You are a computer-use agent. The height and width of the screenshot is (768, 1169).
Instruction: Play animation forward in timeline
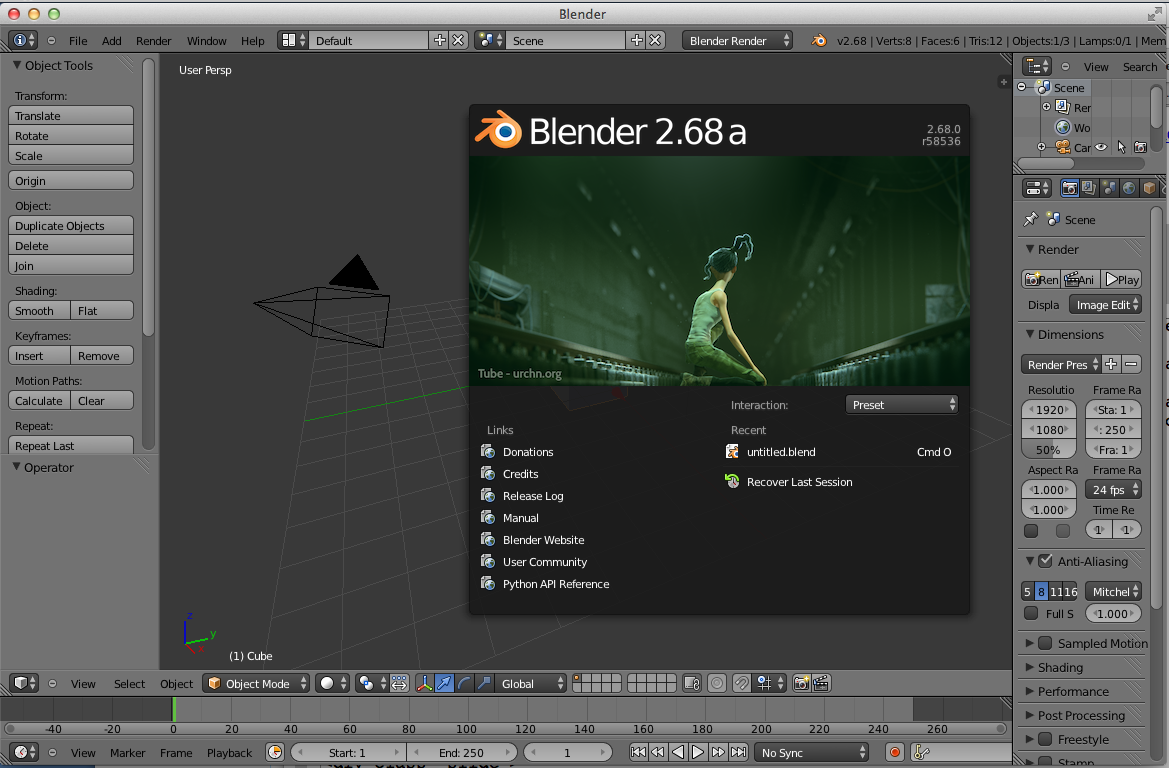[698, 752]
